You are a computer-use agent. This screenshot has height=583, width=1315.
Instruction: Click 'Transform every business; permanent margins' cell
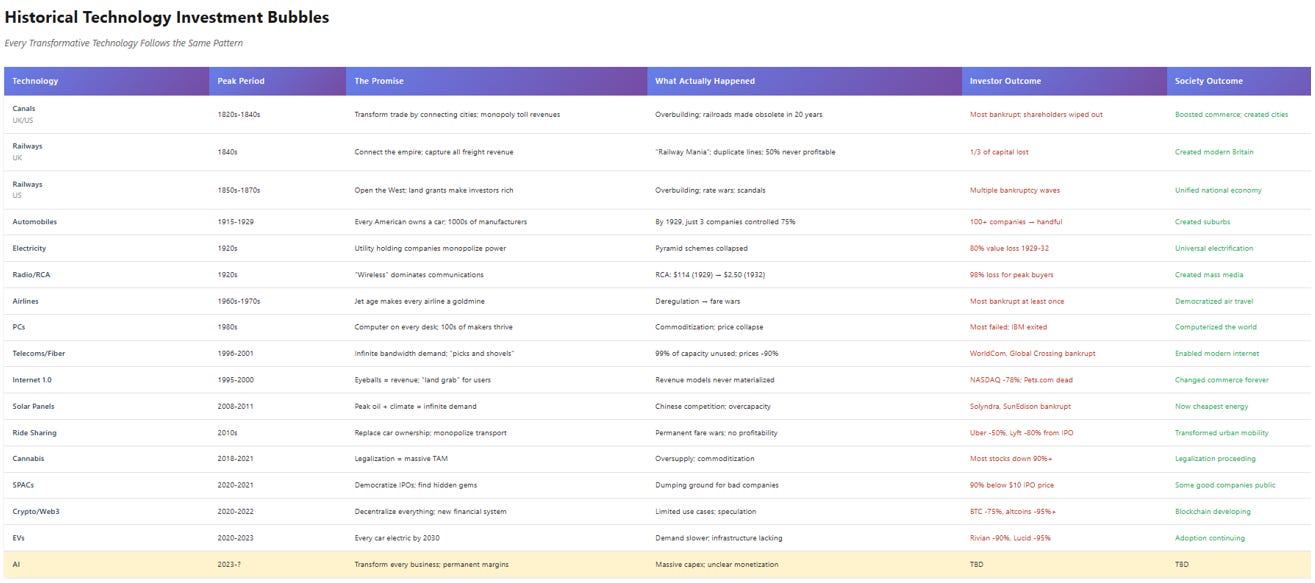coord(497,564)
